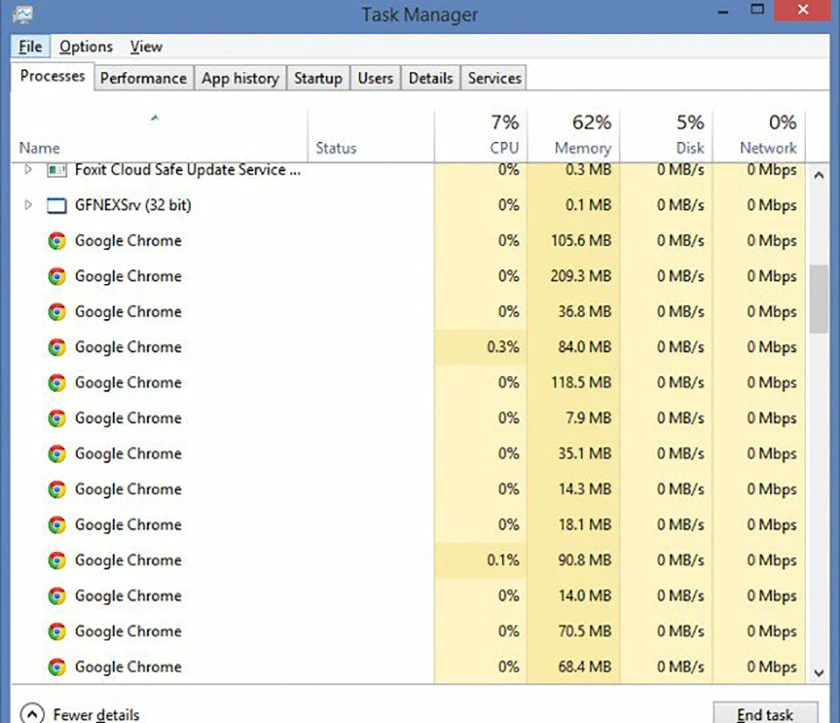840x723 pixels.
Task: Click Chrome icon using 14.0 MB
Action: 57,596
